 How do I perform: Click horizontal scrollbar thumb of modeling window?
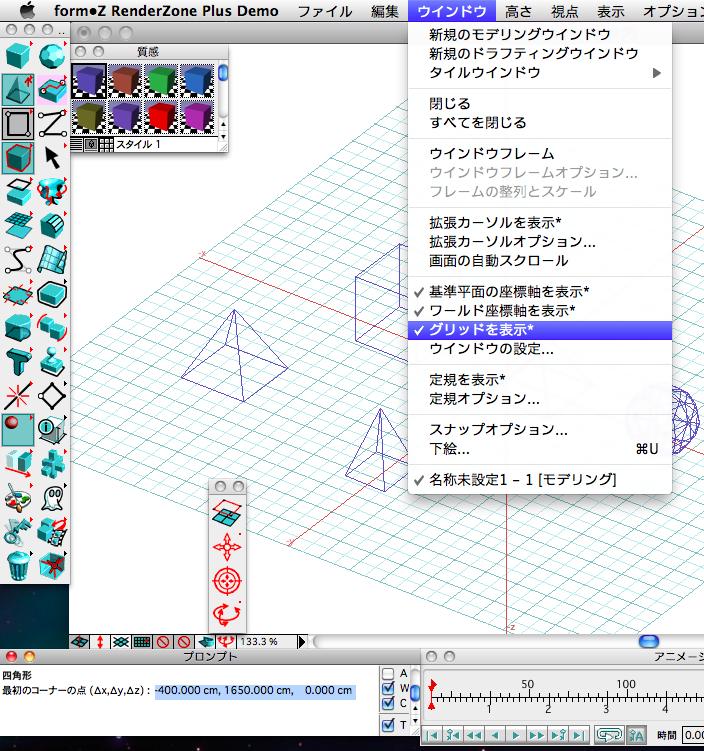tap(649, 641)
